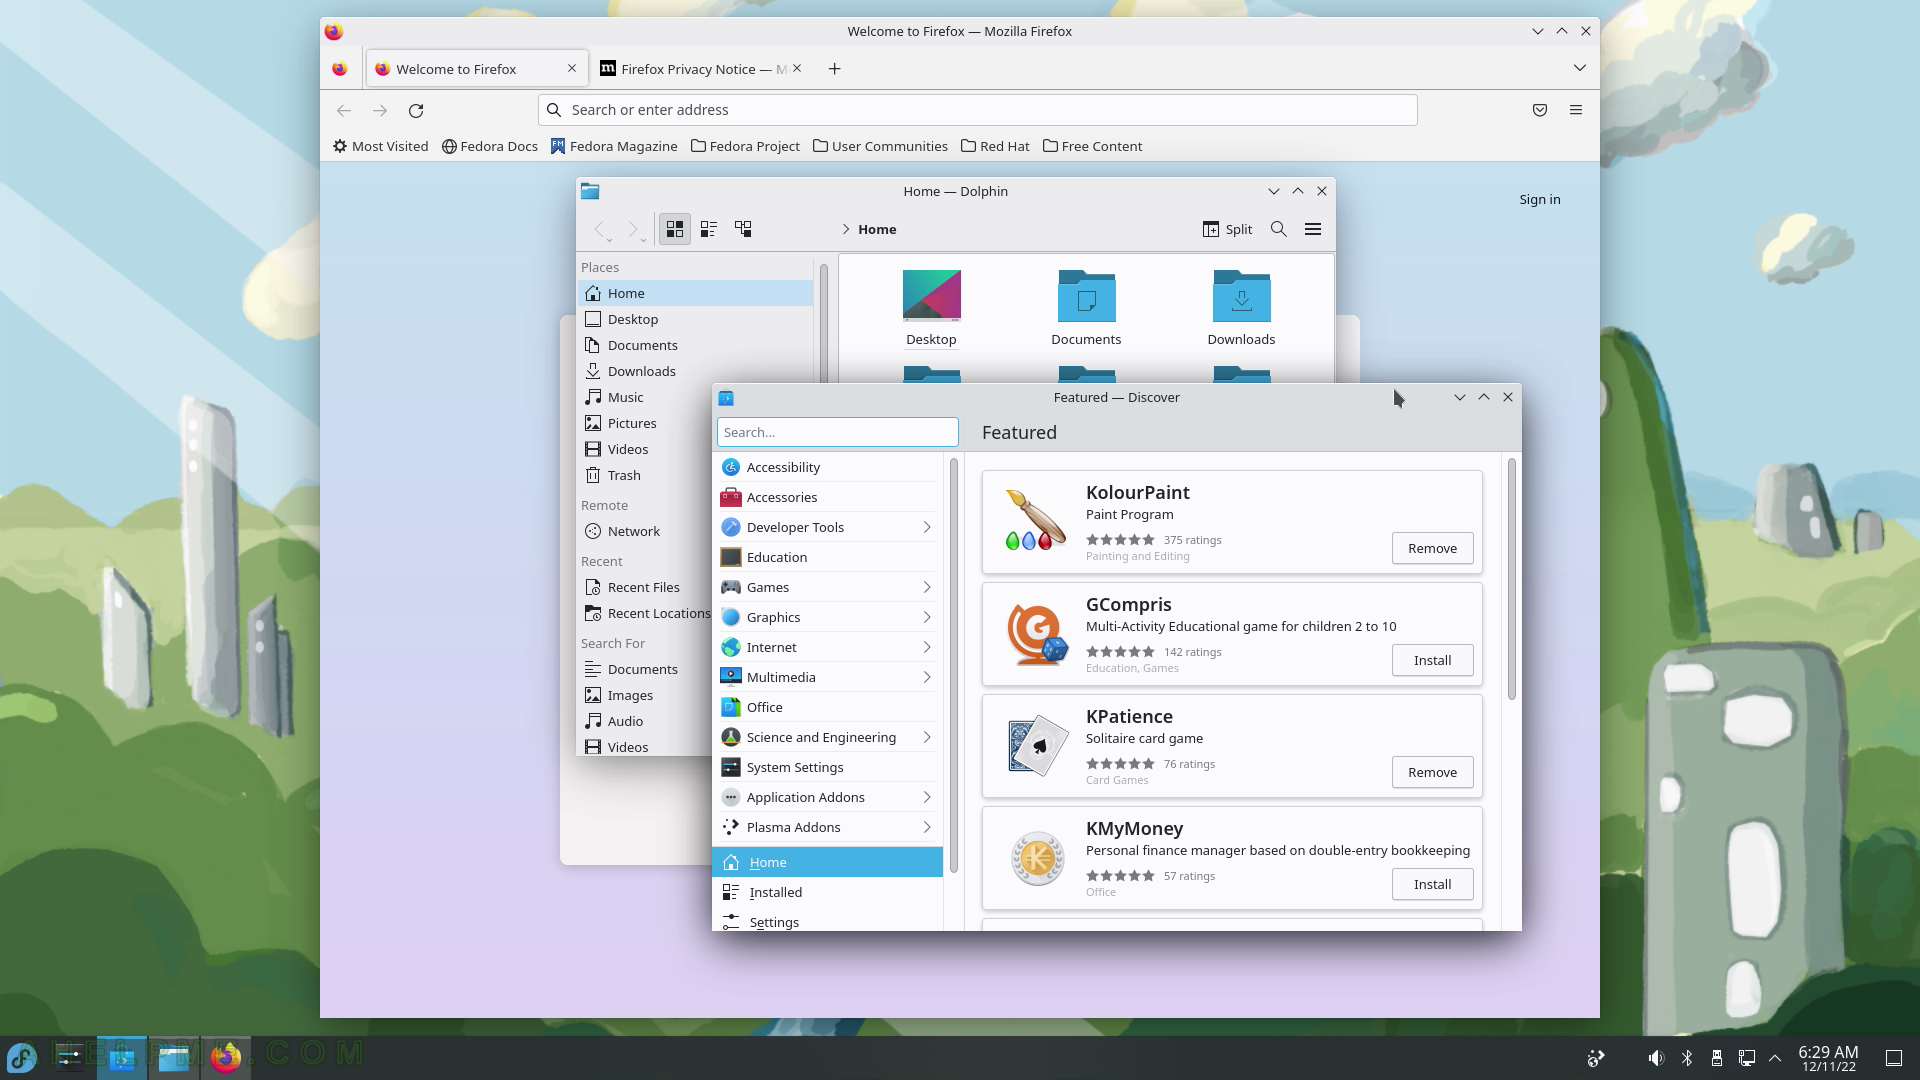The height and width of the screenshot is (1080, 1920).
Task: Remove KolourPaint application
Action: tap(1432, 548)
